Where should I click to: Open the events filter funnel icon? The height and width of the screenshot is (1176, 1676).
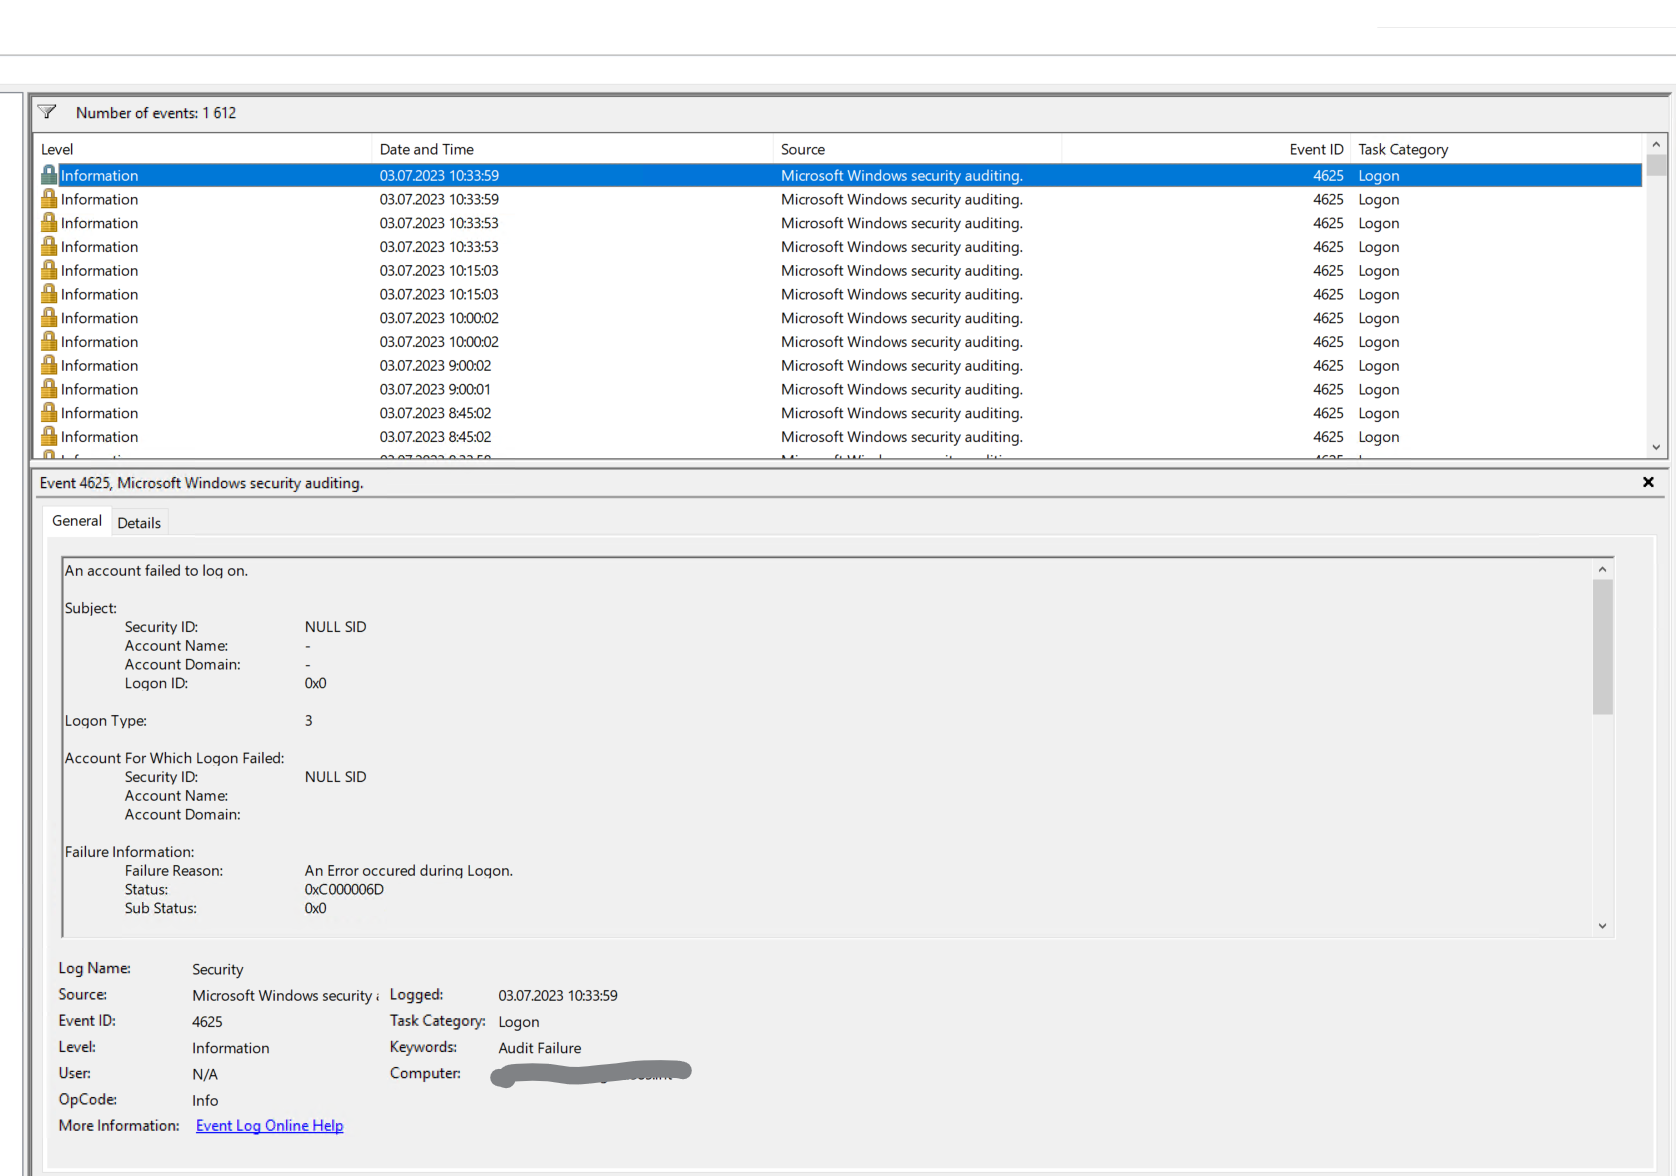(x=47, y=111)
